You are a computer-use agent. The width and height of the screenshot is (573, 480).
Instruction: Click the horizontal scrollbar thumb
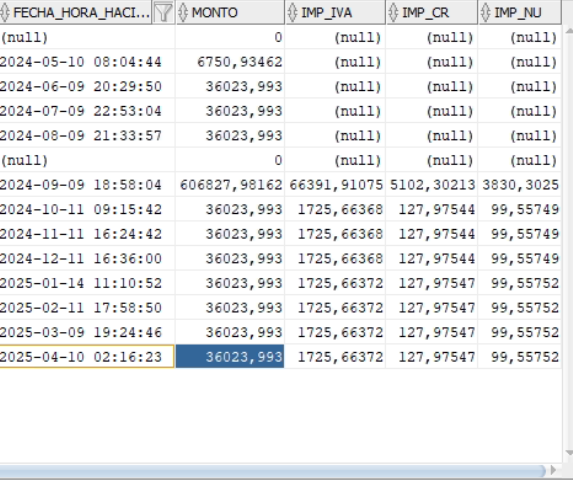272,470
